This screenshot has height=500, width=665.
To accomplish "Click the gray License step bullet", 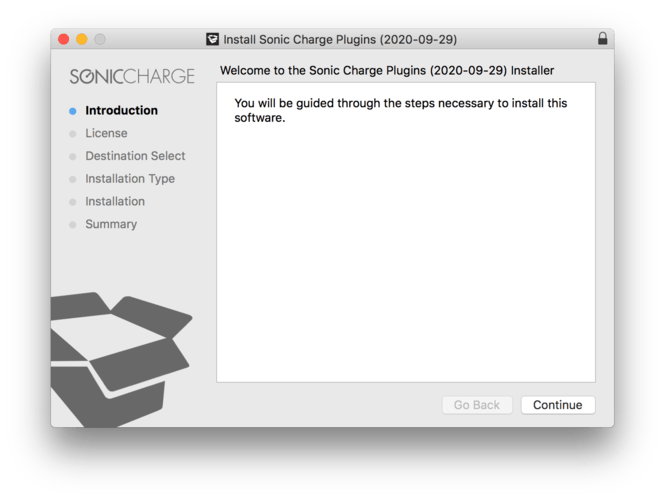I will point(73,134).
